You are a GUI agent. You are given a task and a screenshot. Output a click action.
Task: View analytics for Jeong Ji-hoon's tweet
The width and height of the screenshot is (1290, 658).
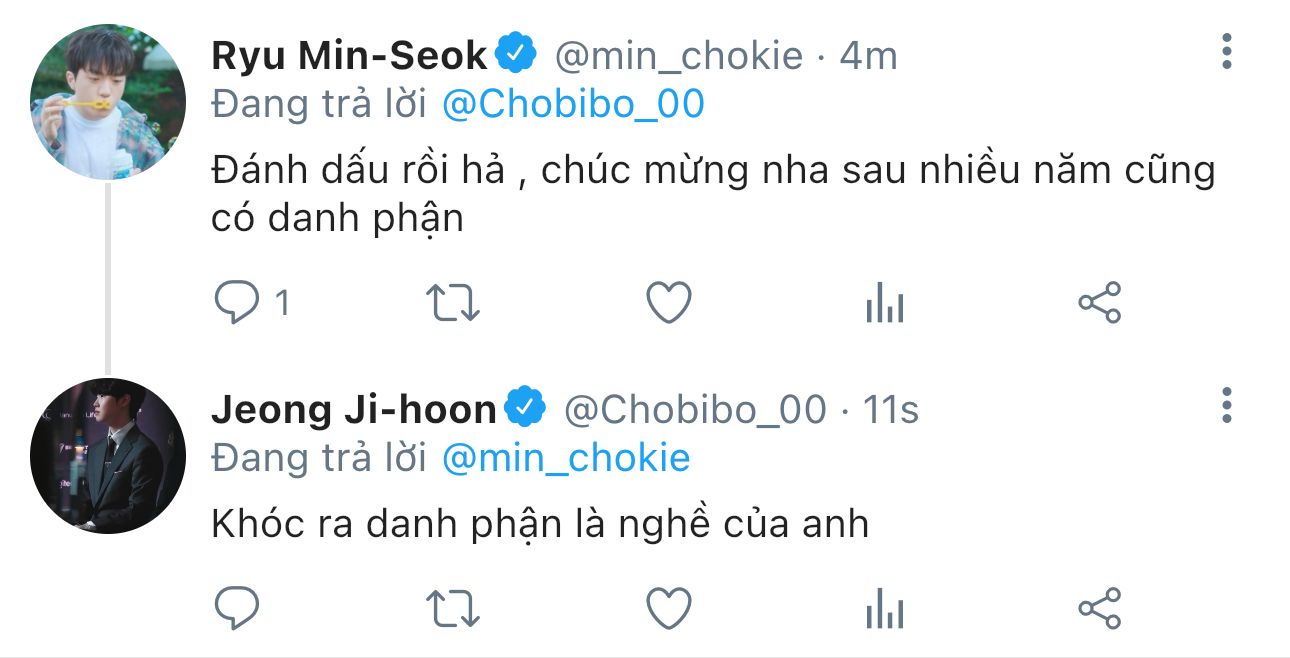pyautogui.click(x=885, y=608)
